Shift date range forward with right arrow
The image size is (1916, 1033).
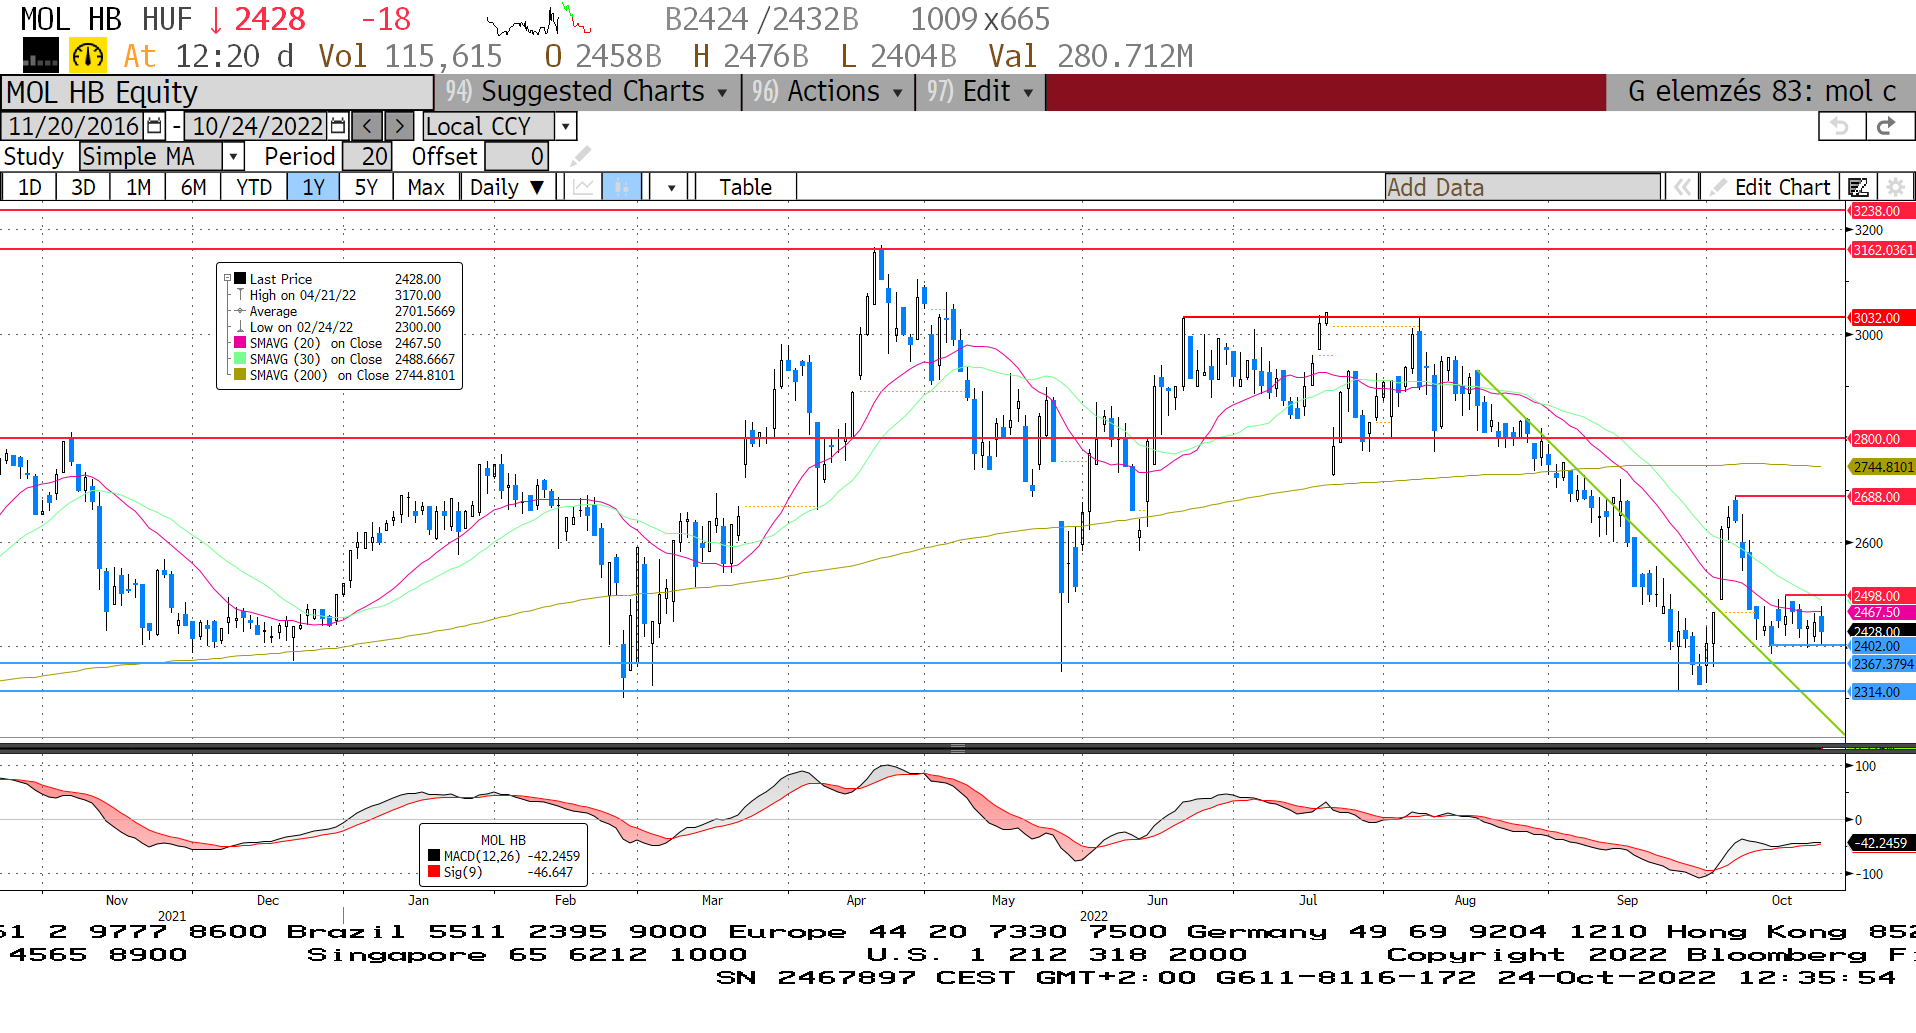tap(399, 126)
